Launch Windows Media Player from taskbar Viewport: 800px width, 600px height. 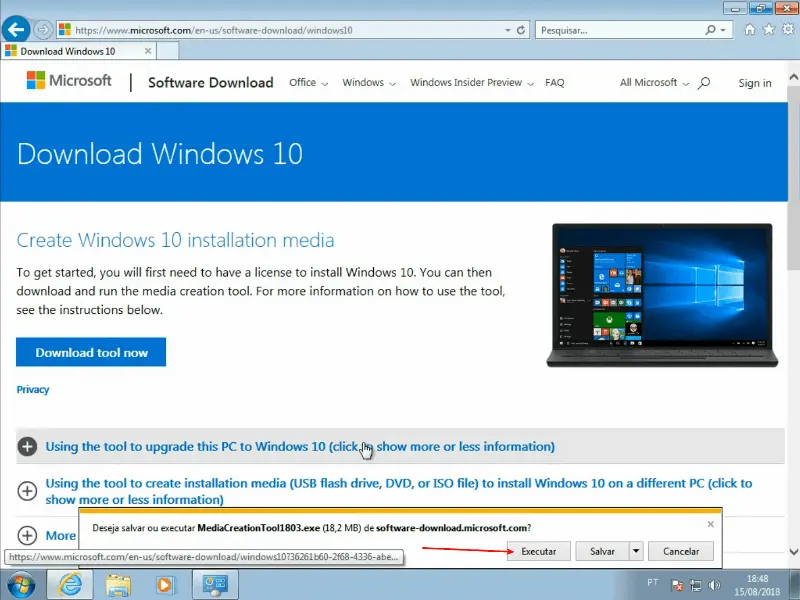coord(165,585)
